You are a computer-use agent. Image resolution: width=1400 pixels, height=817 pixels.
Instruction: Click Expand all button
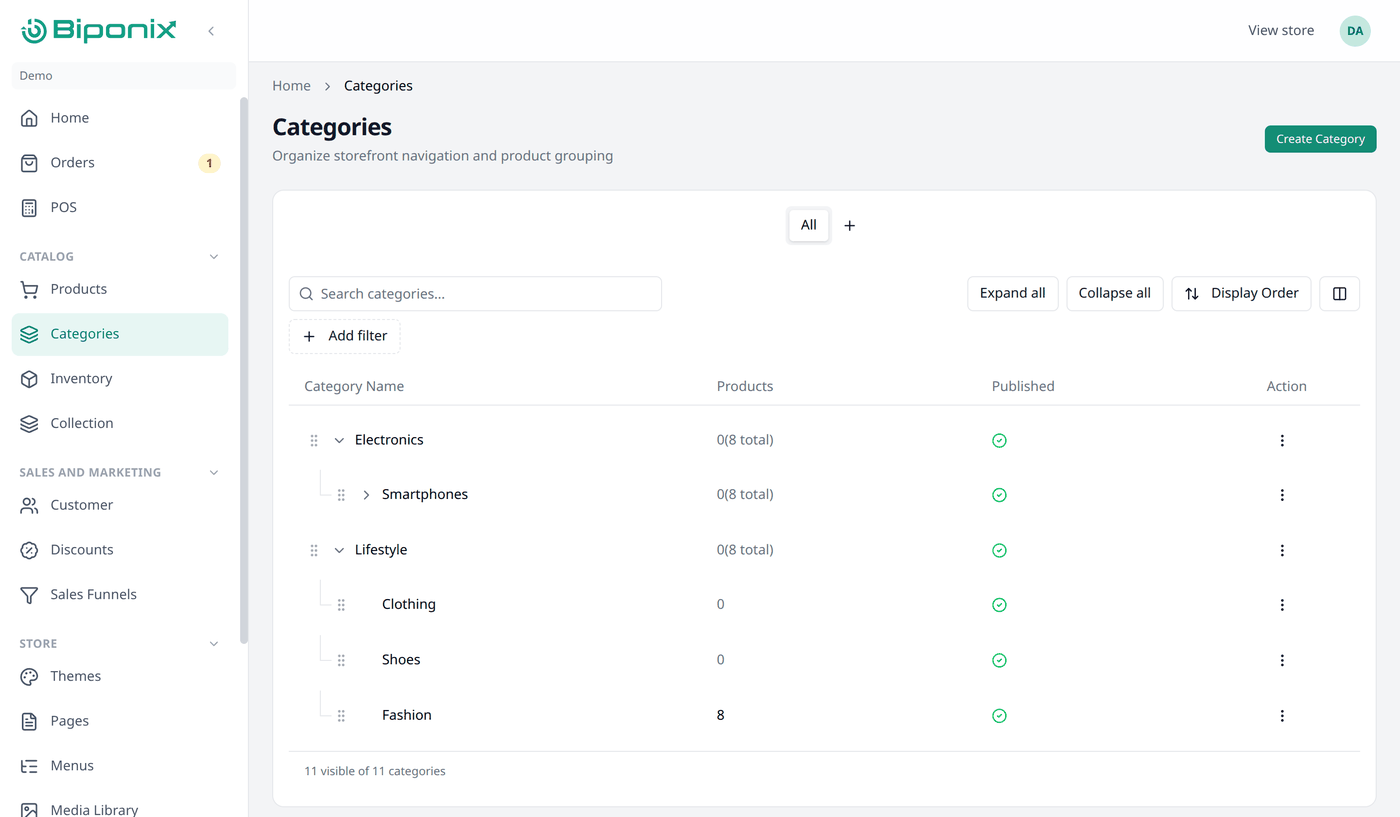(1012, 294)
